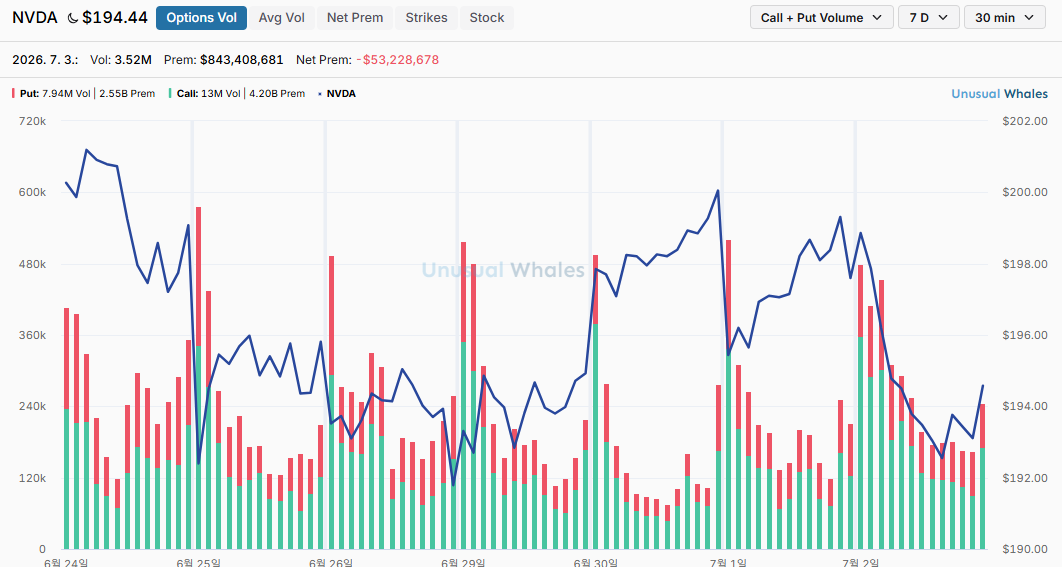Click the Unusual Whales logo link
The height and width of the screenshot is (567, 1062).
(999, 93)
